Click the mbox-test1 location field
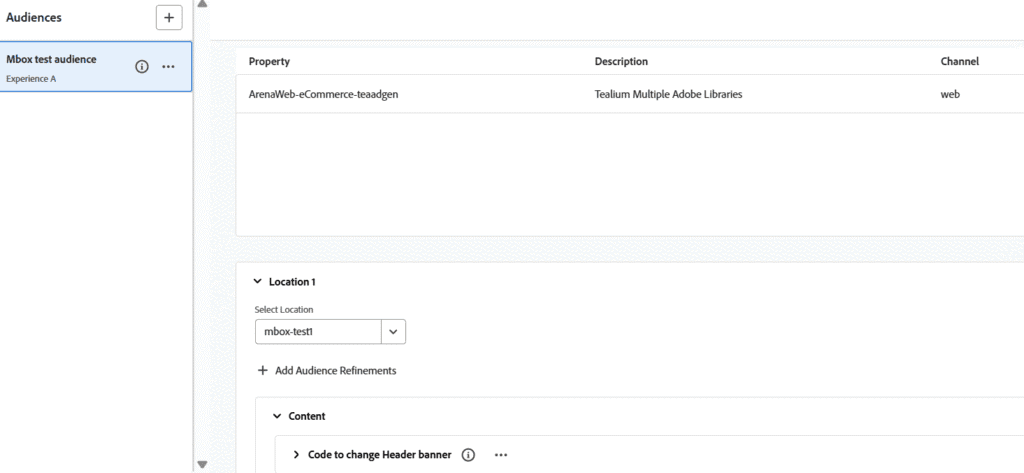This screenshot has height=473, width=1024. 317,331
